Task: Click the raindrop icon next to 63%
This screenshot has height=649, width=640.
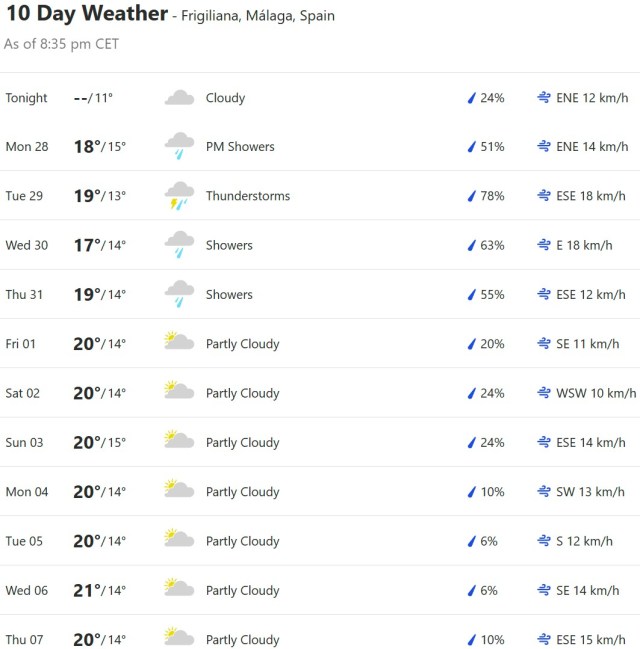Action: 471,245
